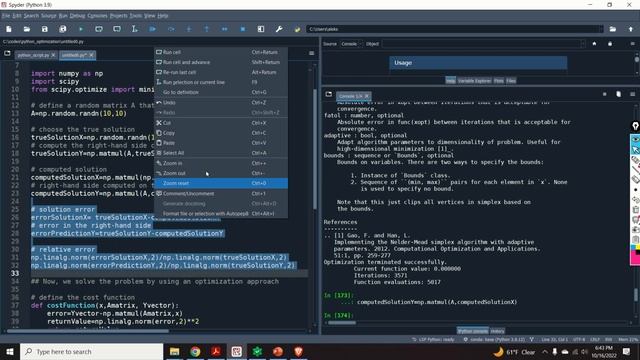This screenshot has width=640, height=360.
Task: Open the Plots tab
Action: (x=499, y=81)
